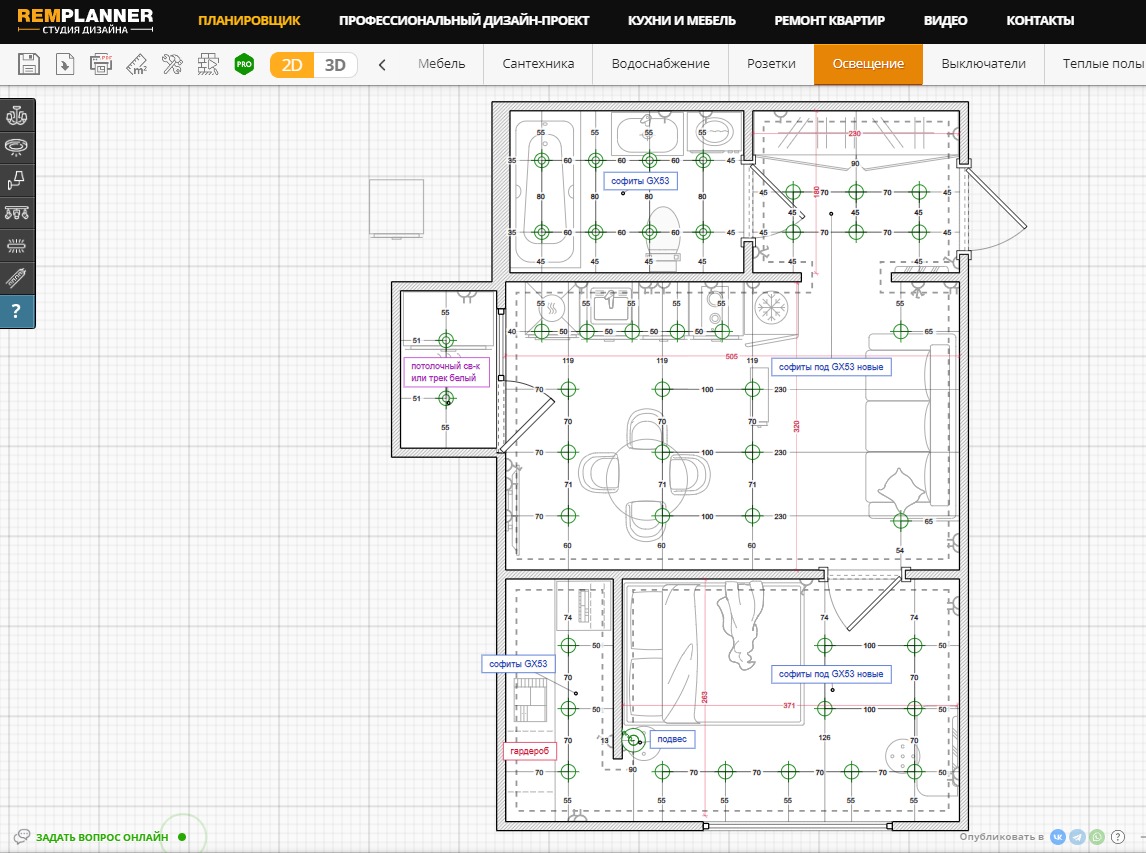Select the wardrobe label софиты GX53

[x=518, y=664]
